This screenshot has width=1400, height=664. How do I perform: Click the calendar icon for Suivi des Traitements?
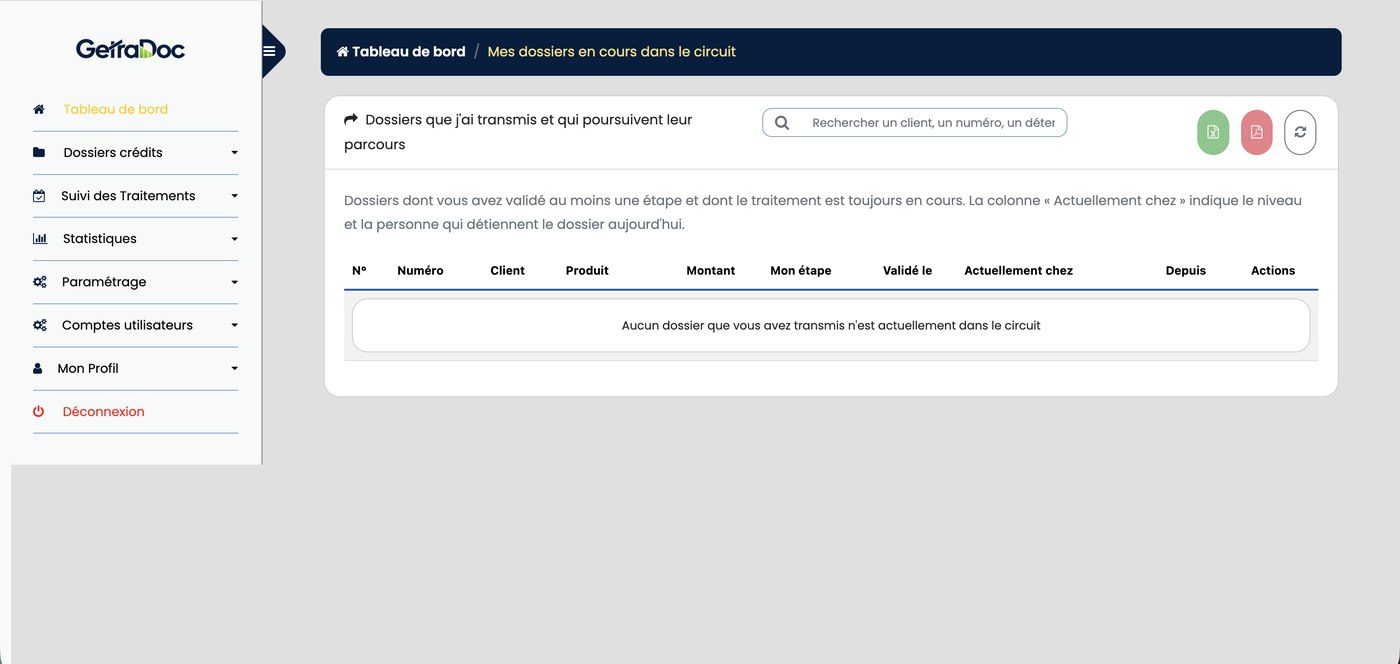pos(39,196)
